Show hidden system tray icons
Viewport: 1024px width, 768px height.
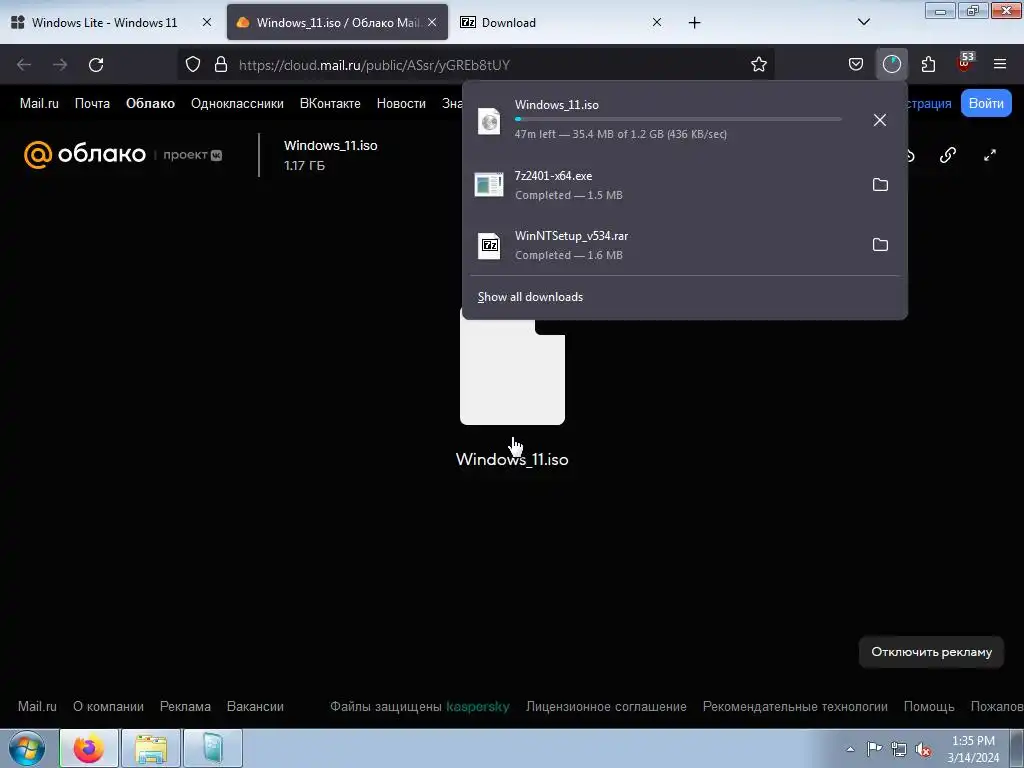[x=850, y=749]
